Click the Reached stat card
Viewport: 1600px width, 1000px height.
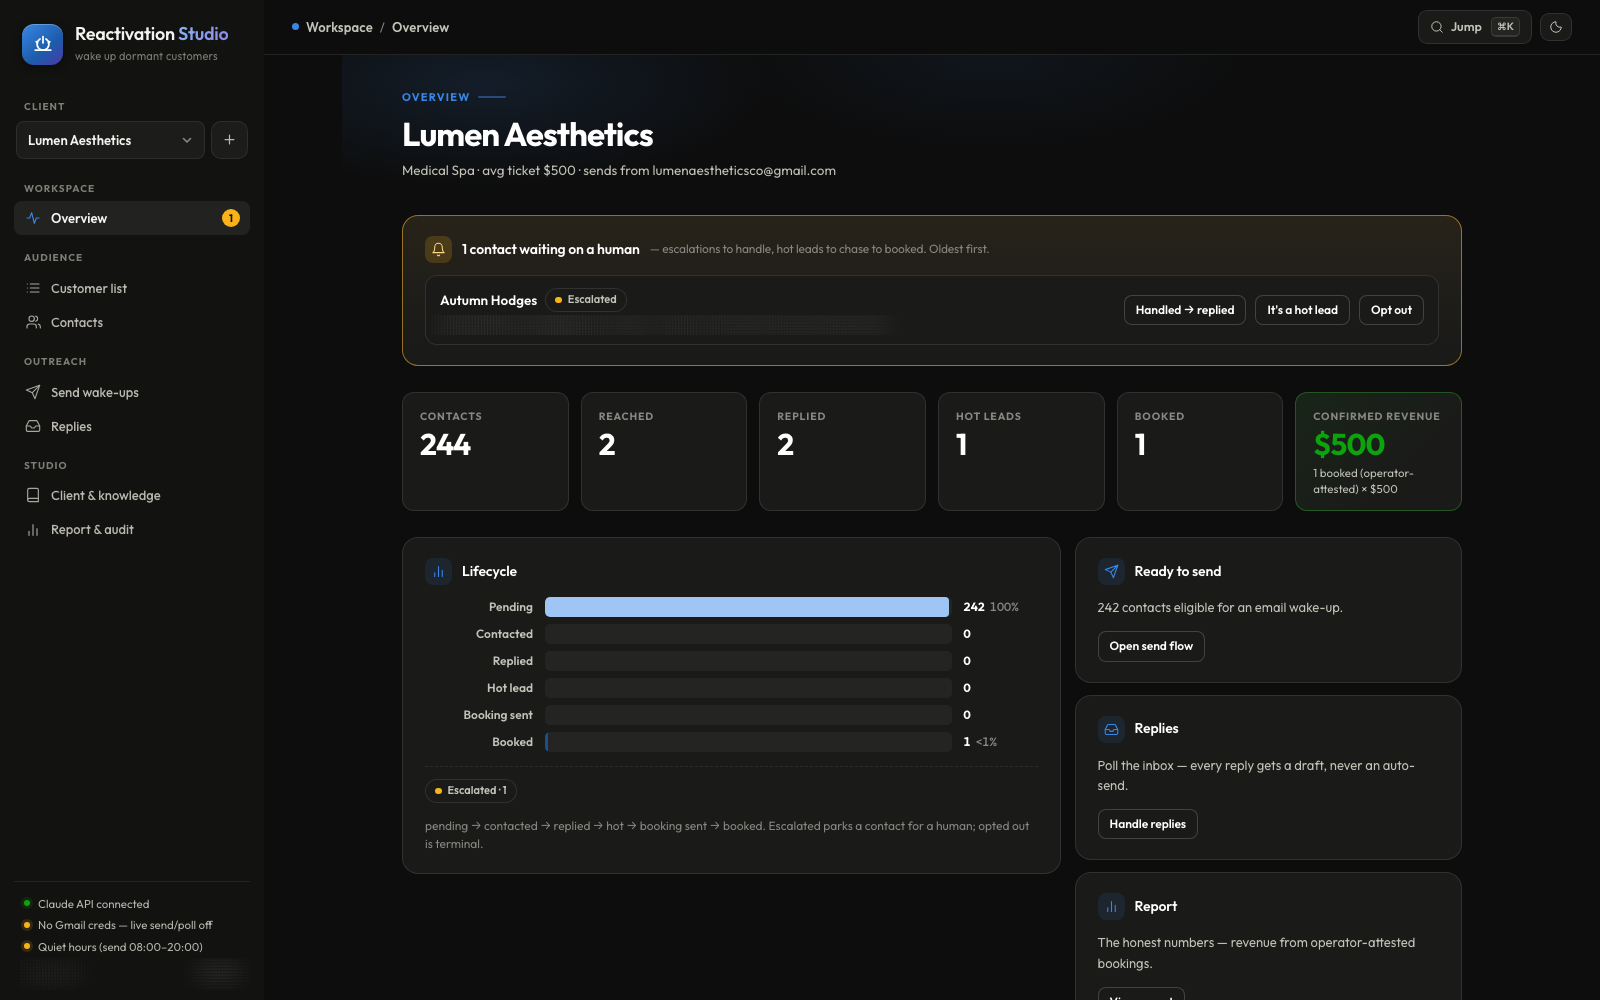[664, 451]
